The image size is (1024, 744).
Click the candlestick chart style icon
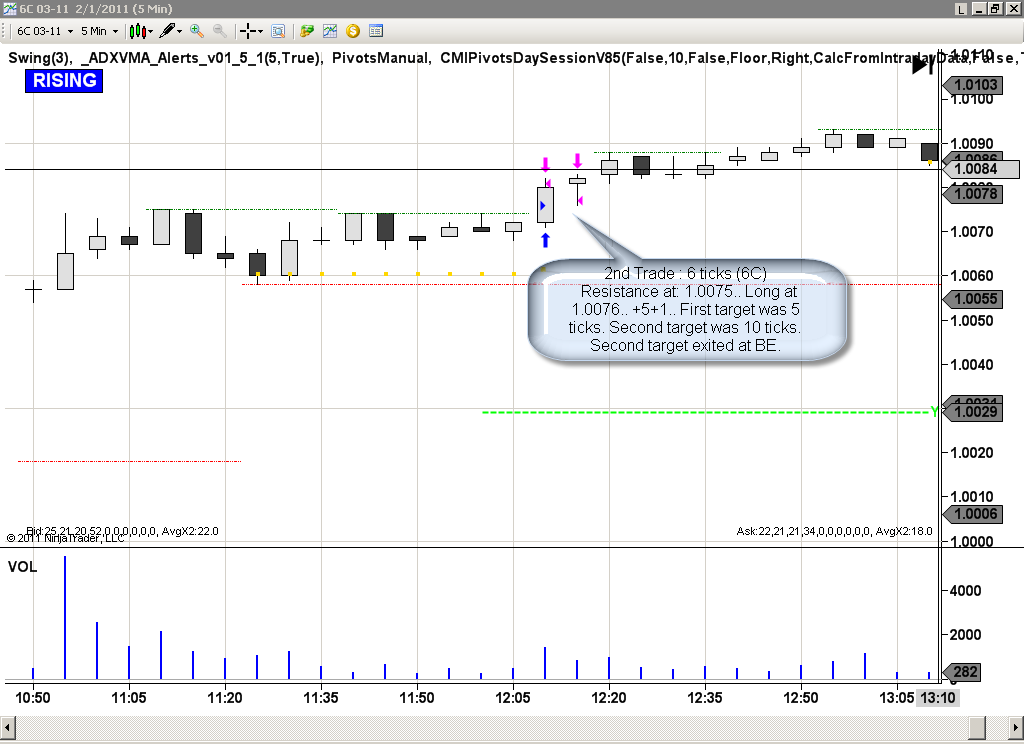(136, 31)
